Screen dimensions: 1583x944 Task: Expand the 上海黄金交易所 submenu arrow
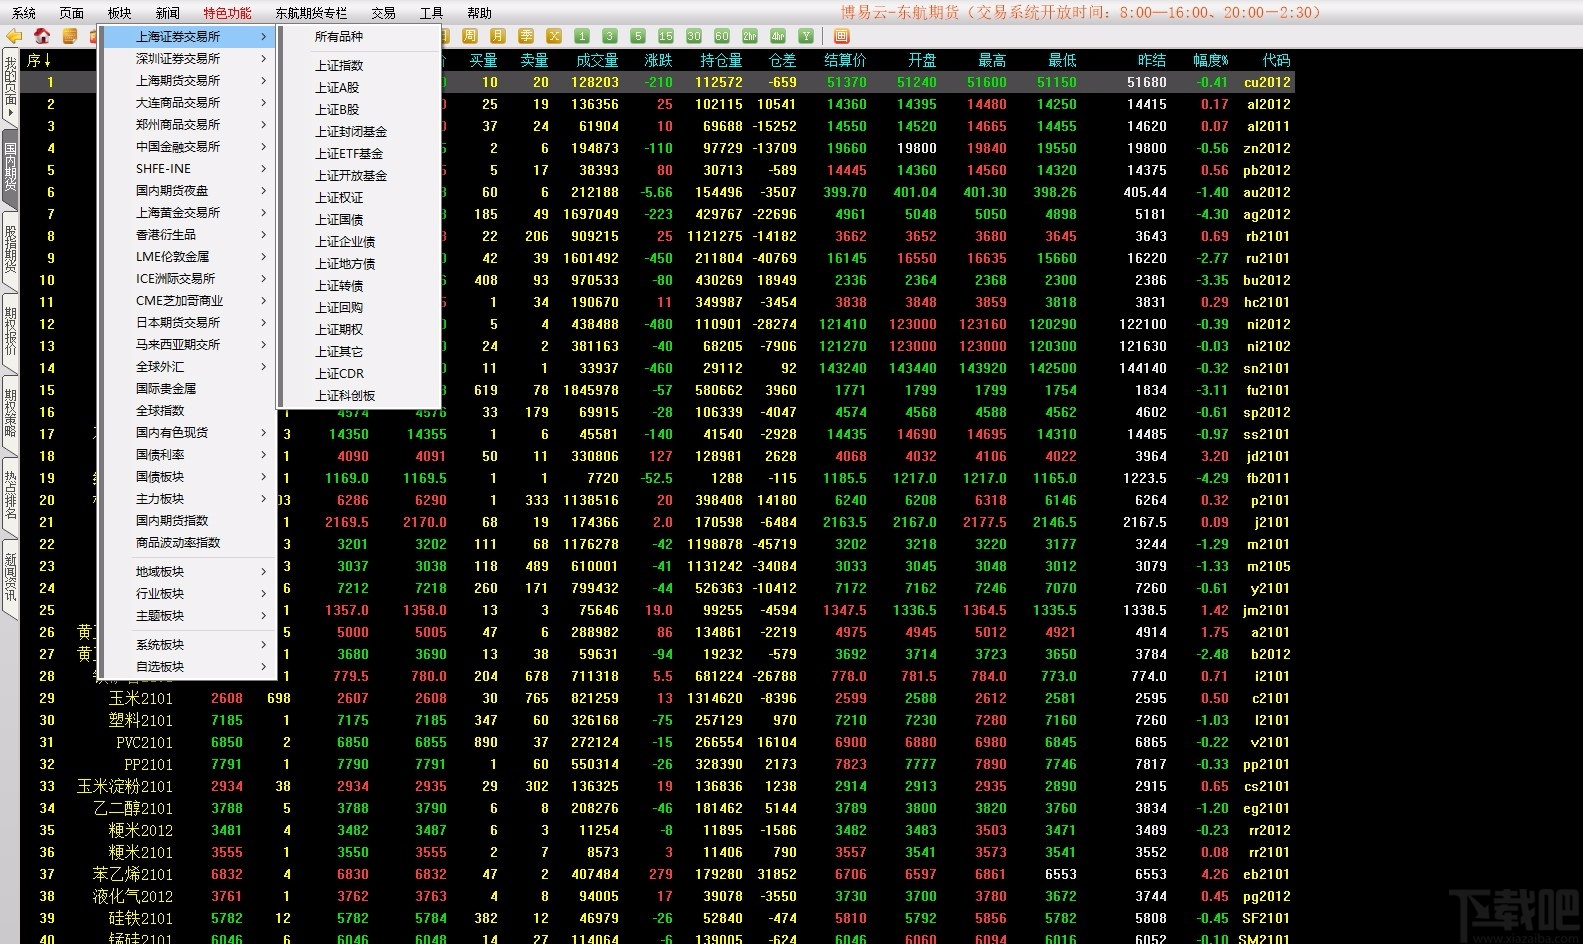(x=264, y=212)
